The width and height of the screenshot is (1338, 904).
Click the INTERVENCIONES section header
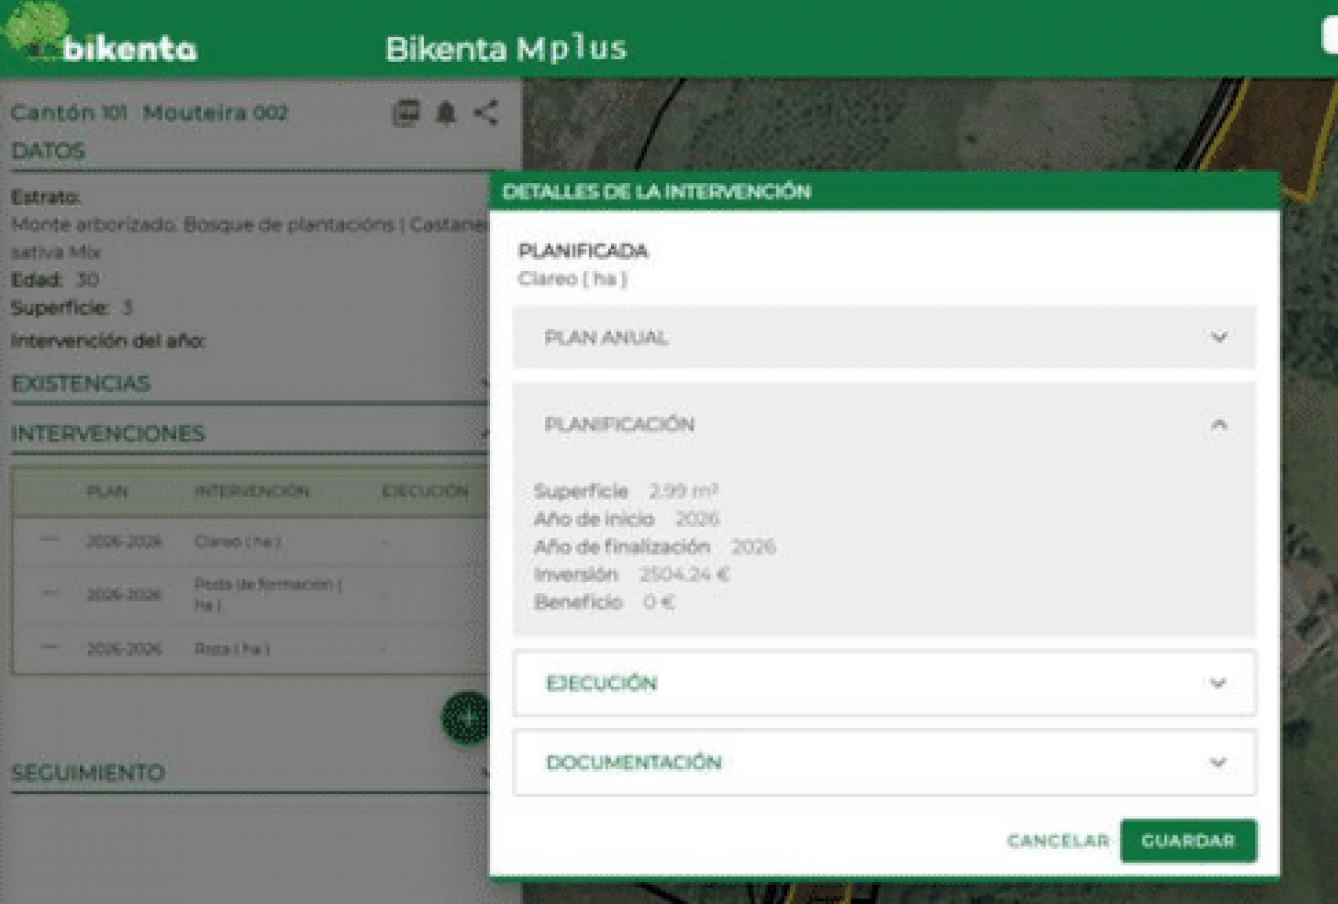click(108, 434)
